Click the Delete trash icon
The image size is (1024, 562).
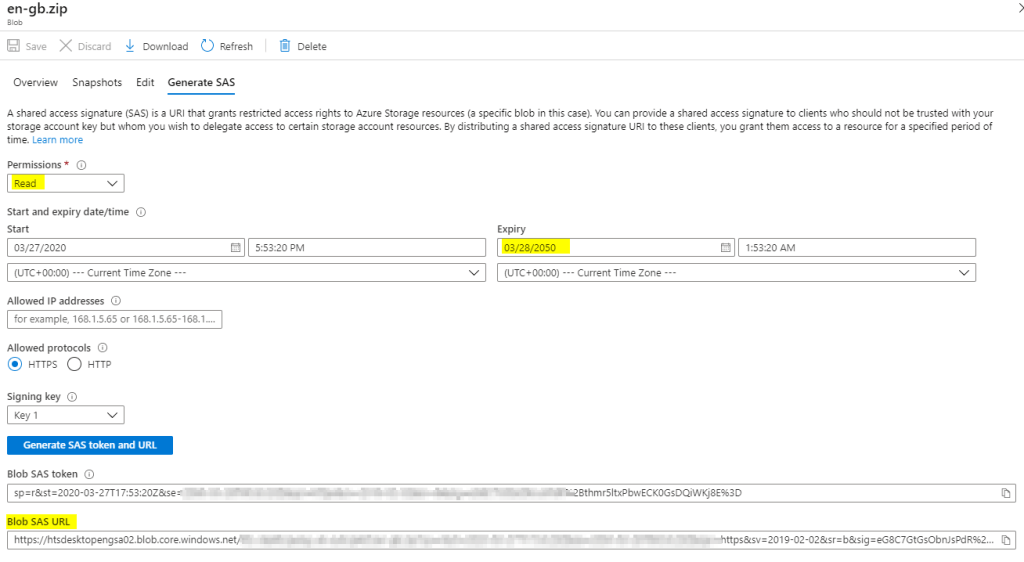[285, 46]
